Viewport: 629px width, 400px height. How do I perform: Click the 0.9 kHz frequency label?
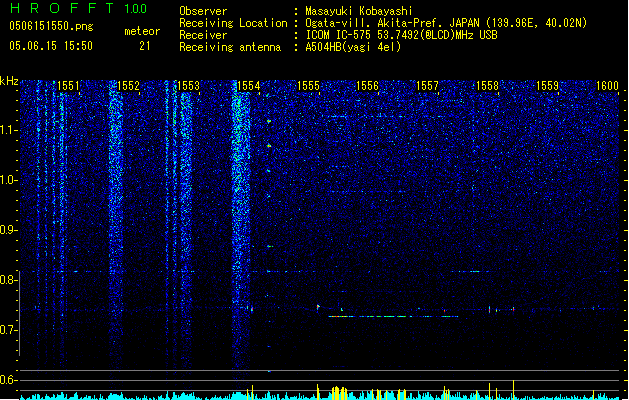(8, 230)
